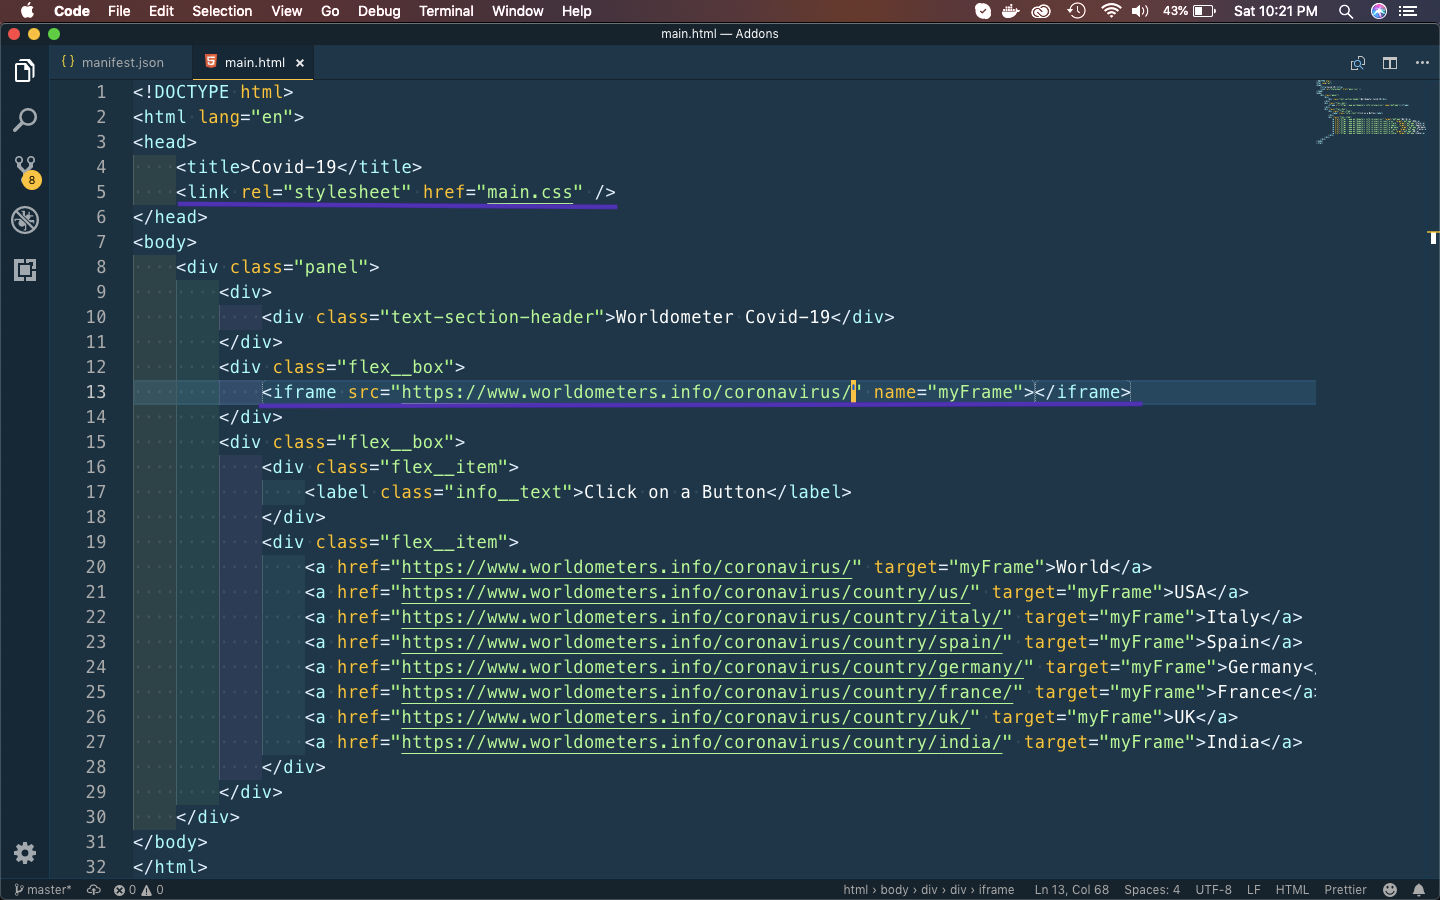Click line number 20 in the gutter
This screenshot has height=900, width=1440.
pos(95,567)
